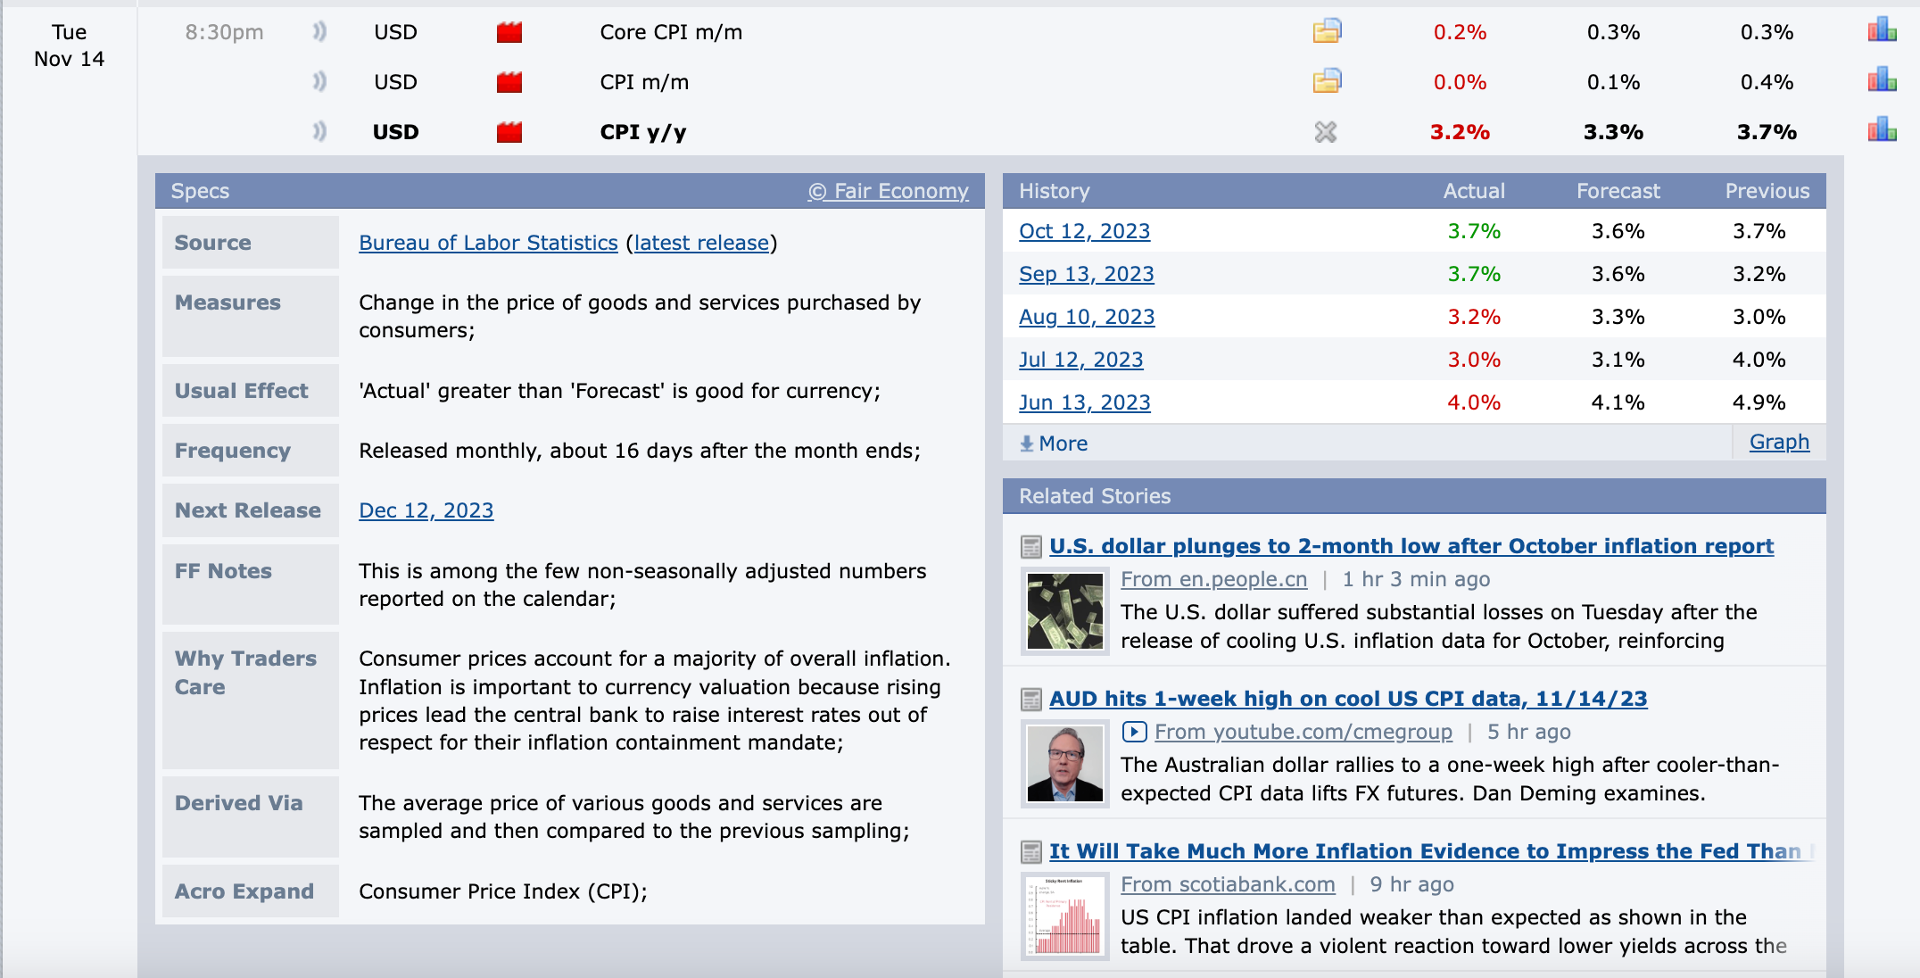Click the Tue Nov 14 date cell
This screenshot has width=1920, height=978.
[69, 45]
